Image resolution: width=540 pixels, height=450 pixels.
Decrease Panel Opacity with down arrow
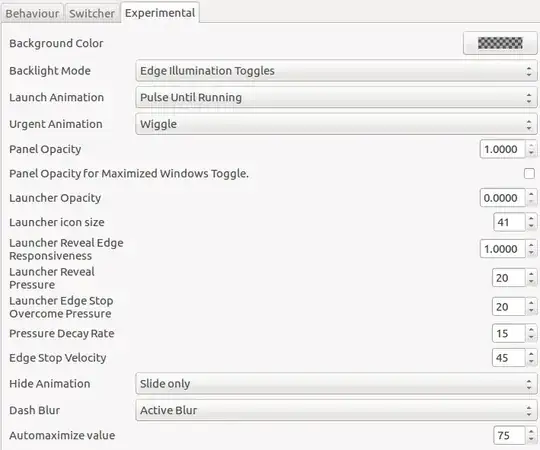(531, 153)
